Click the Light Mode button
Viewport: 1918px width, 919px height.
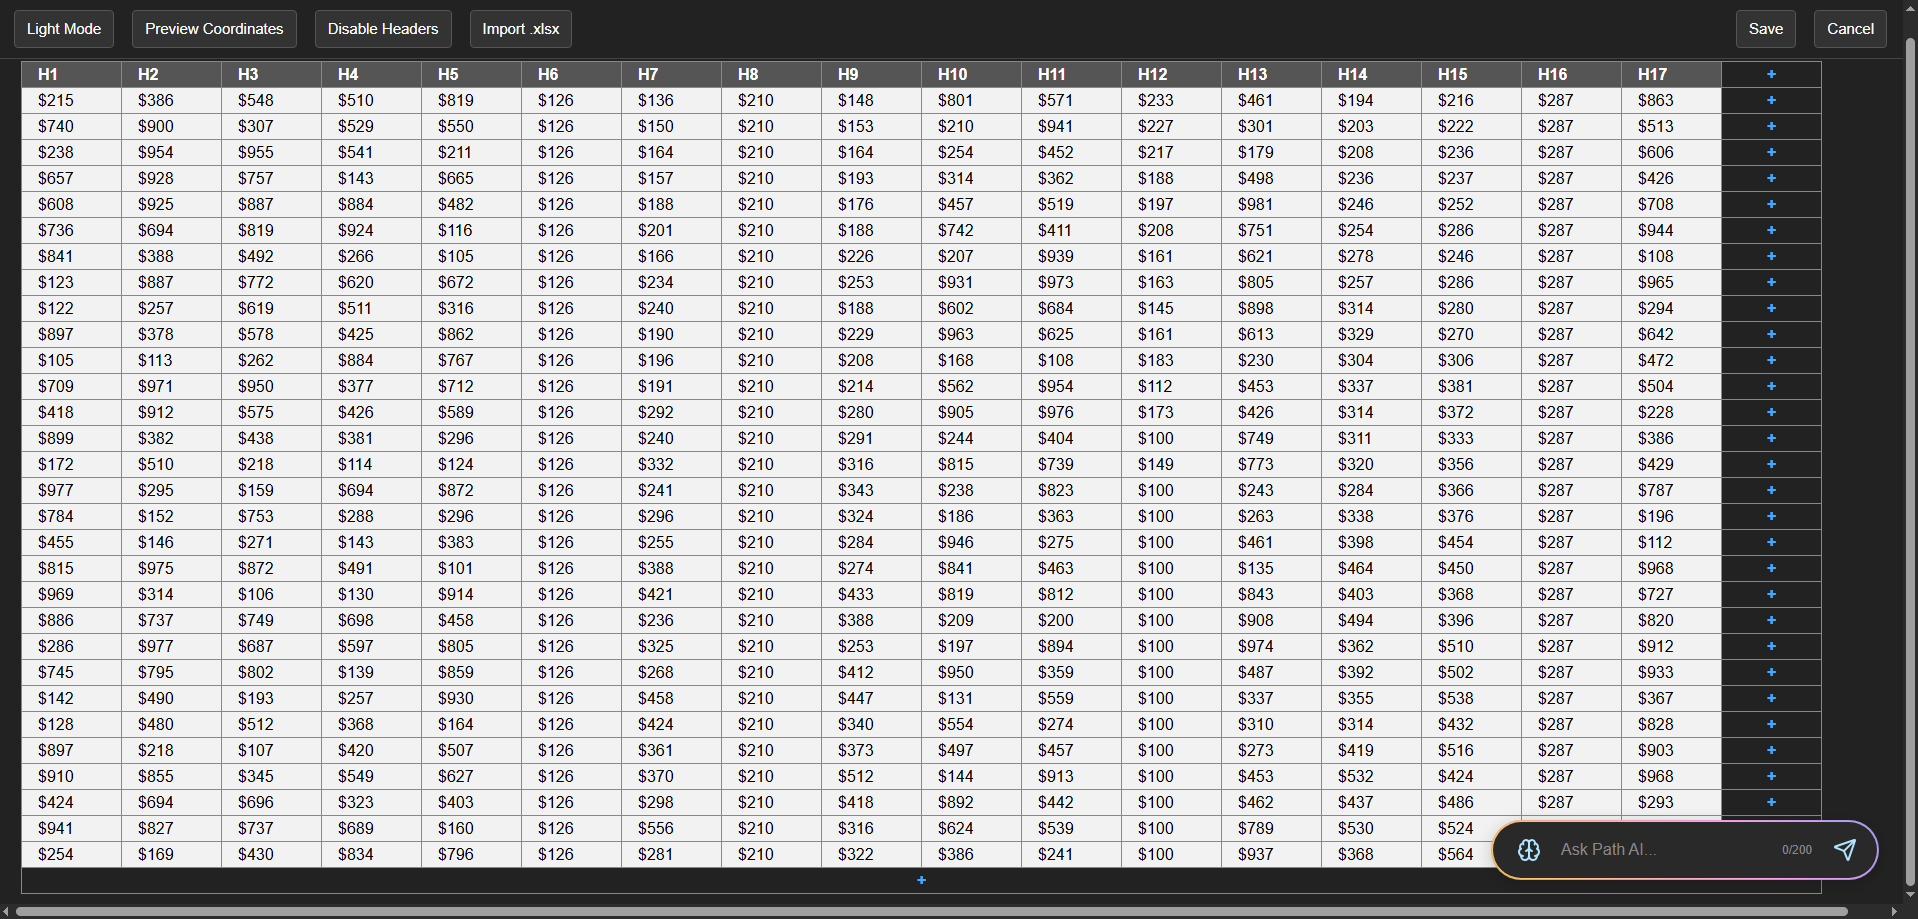click(x=64, y=29)
